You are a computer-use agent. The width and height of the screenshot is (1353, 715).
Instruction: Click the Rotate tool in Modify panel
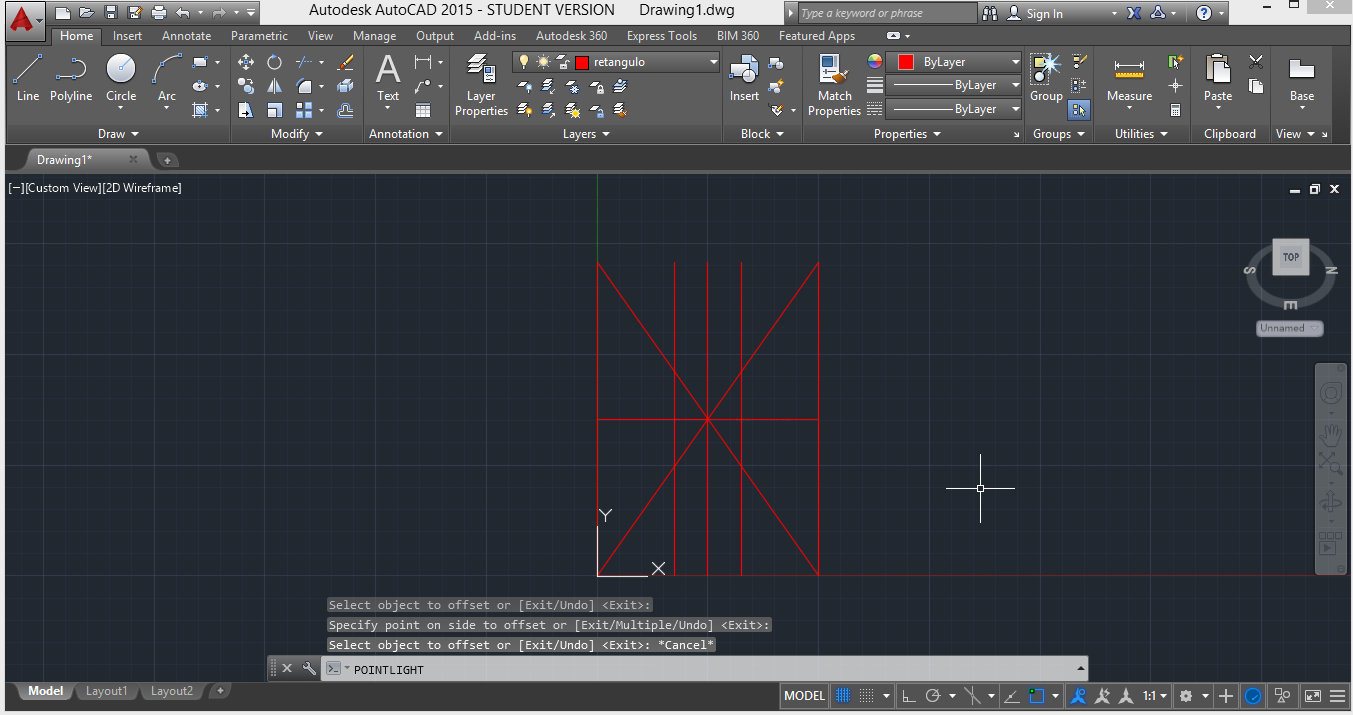coord(274,62)
